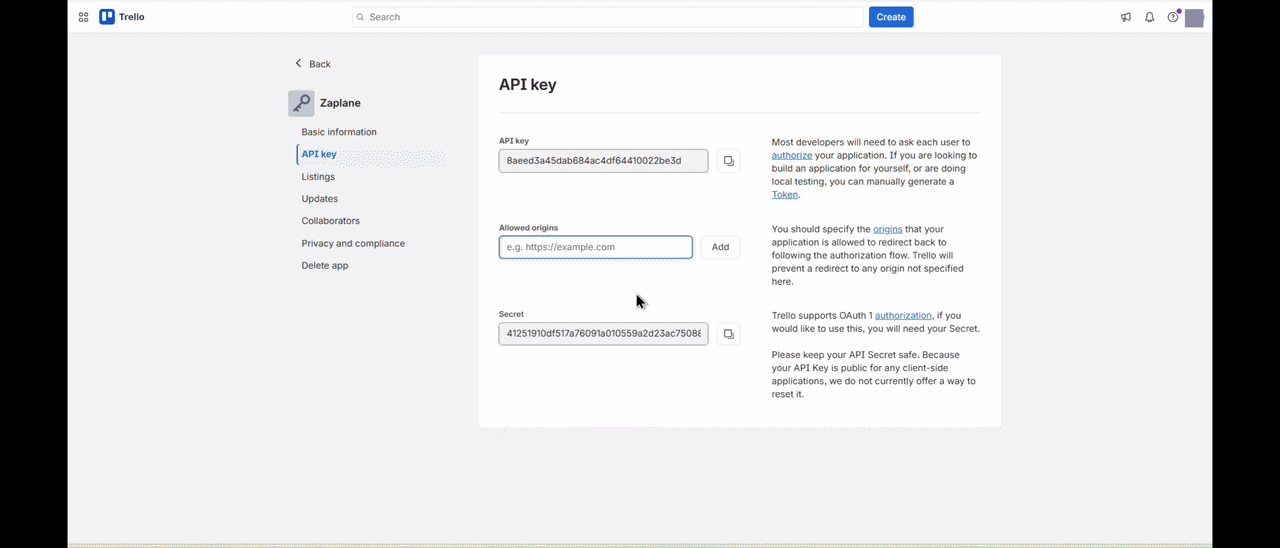Follow the Token link
The height and width of the screenshot is (548, 1280).
[x=785, y=195]
